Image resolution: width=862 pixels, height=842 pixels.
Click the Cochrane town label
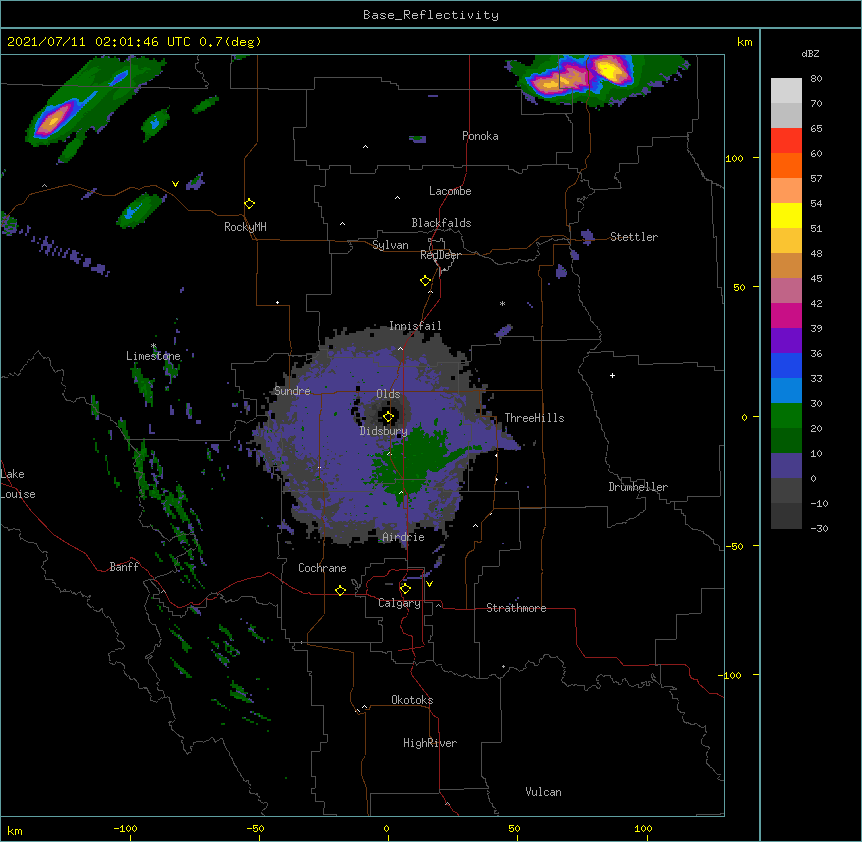click(x=322, y=568)
